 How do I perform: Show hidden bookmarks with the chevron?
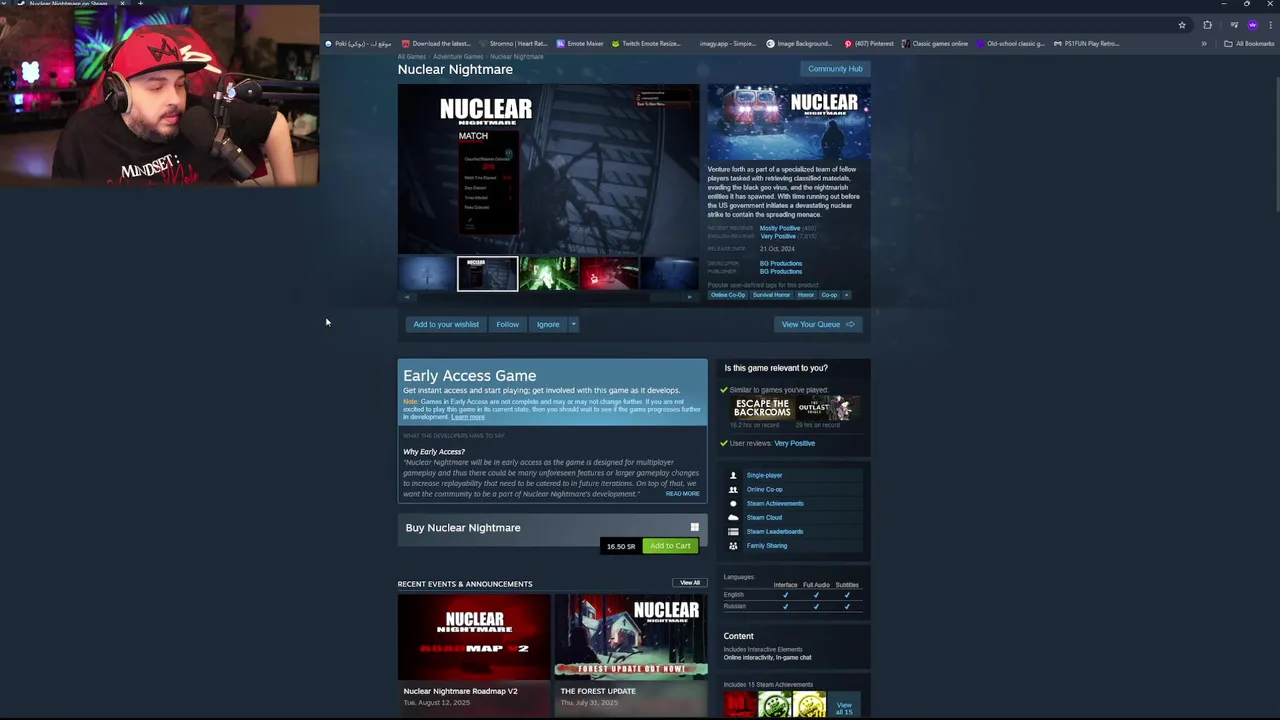click(x=1204, y=44)
